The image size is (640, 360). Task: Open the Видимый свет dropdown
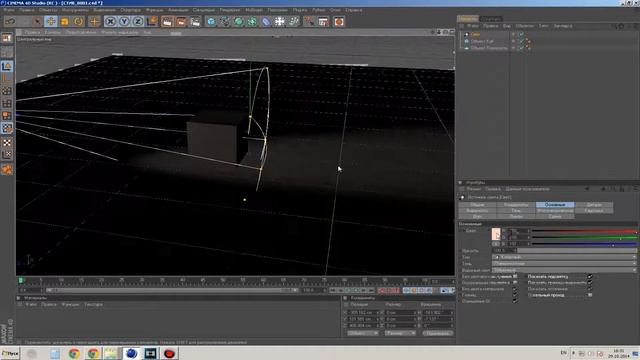[564, 270]
